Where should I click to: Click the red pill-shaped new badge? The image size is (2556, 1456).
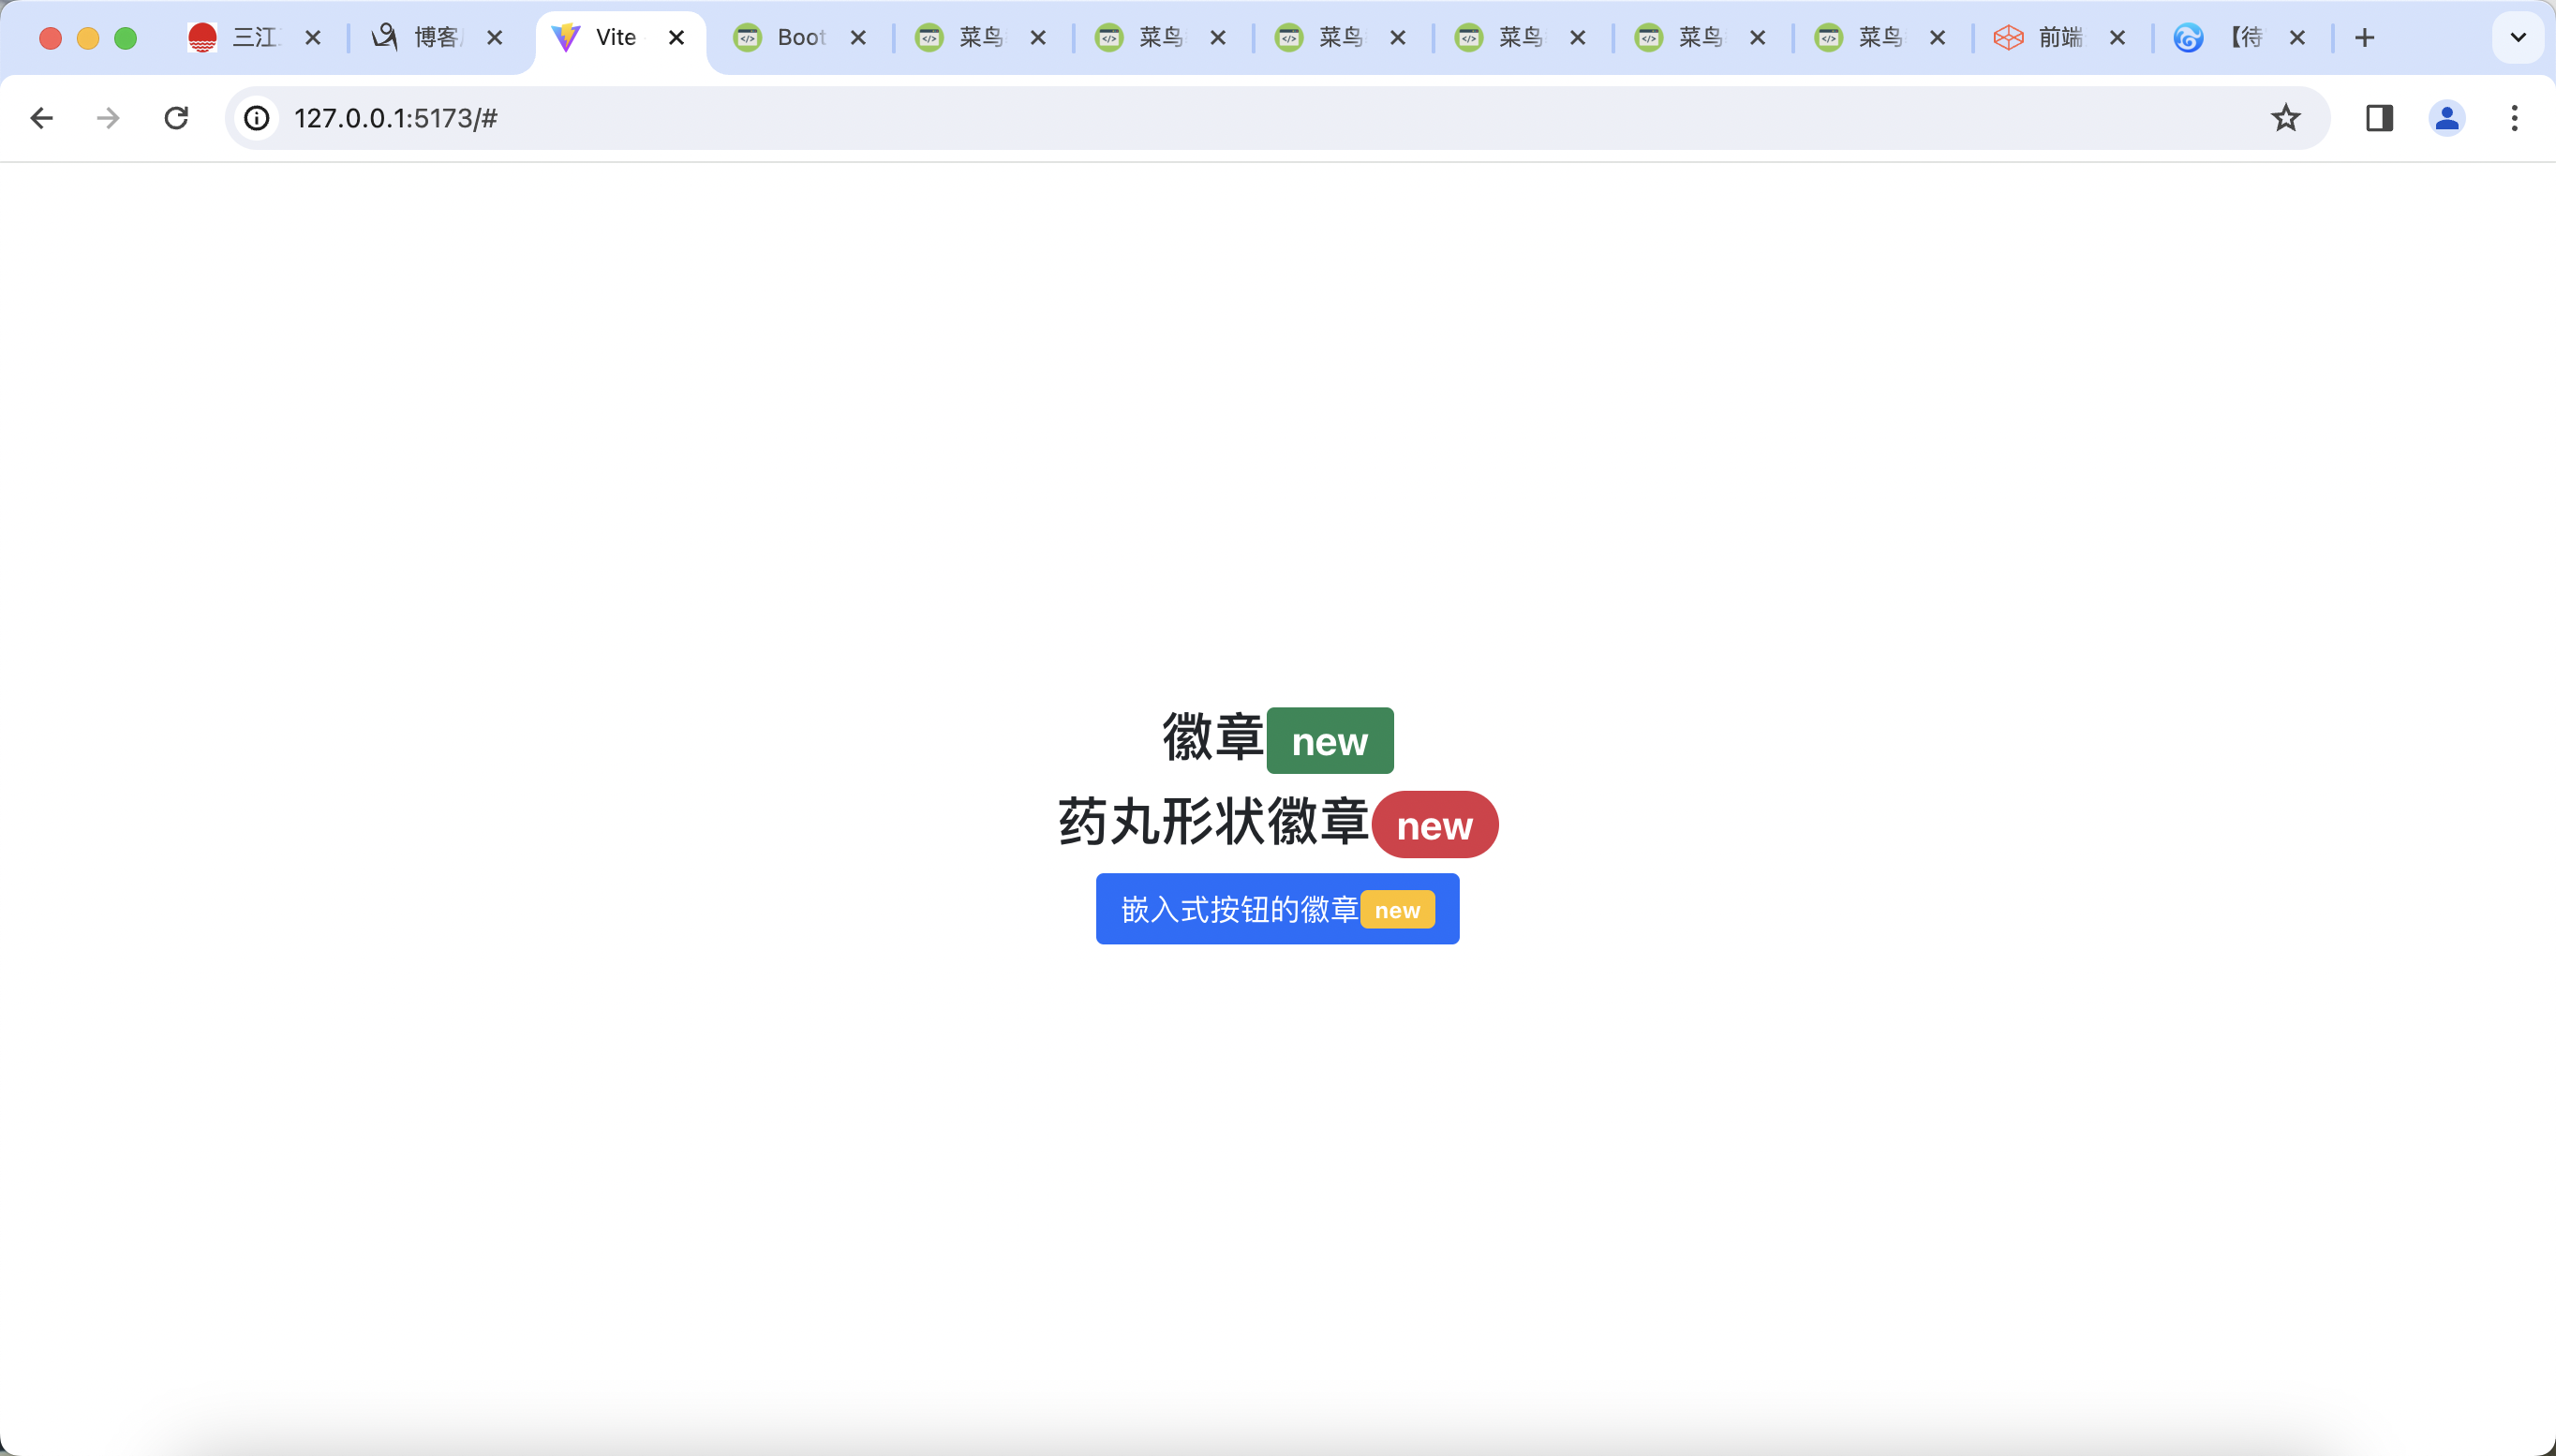1435,825
